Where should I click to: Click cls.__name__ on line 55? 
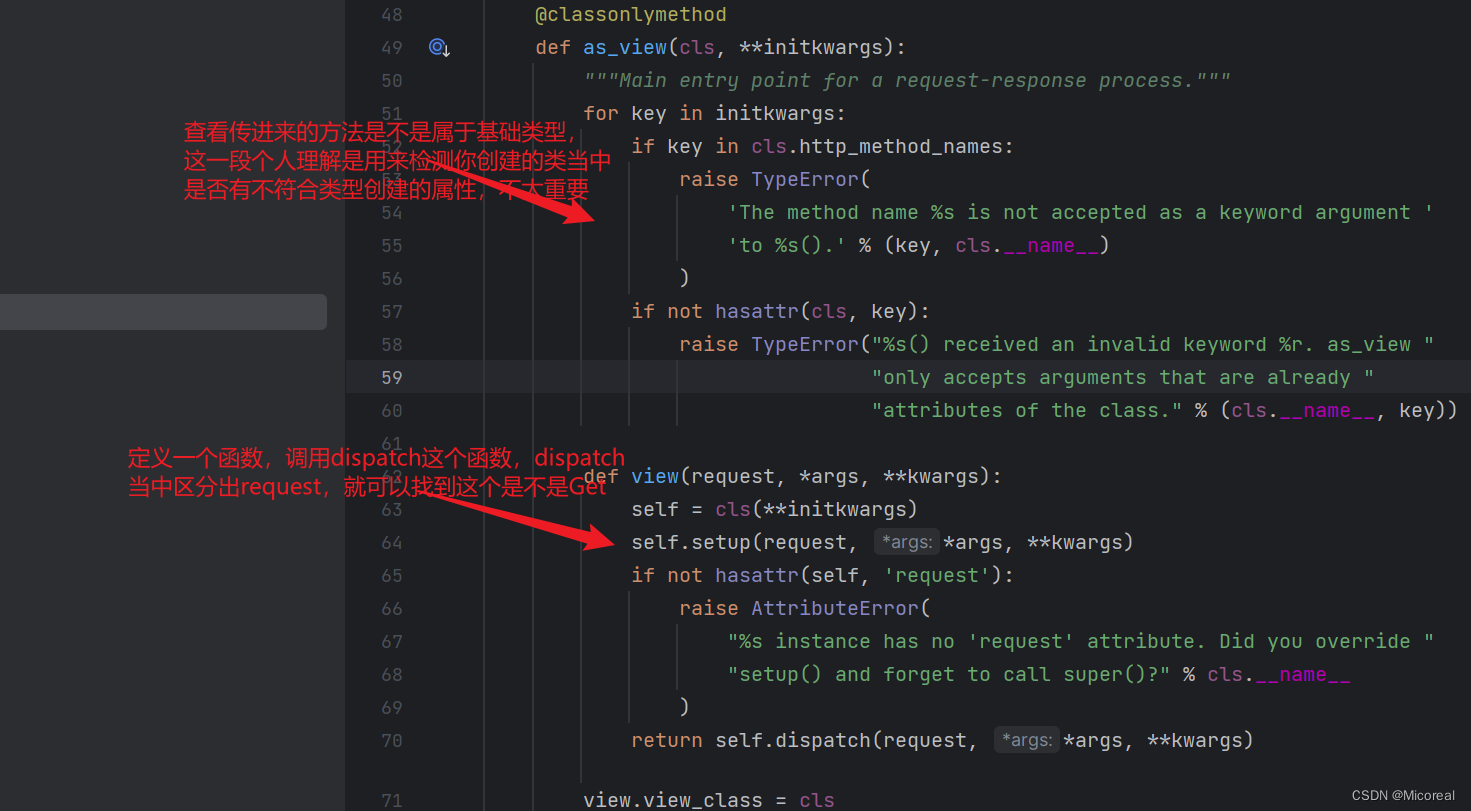click(x=1027, y=245)
